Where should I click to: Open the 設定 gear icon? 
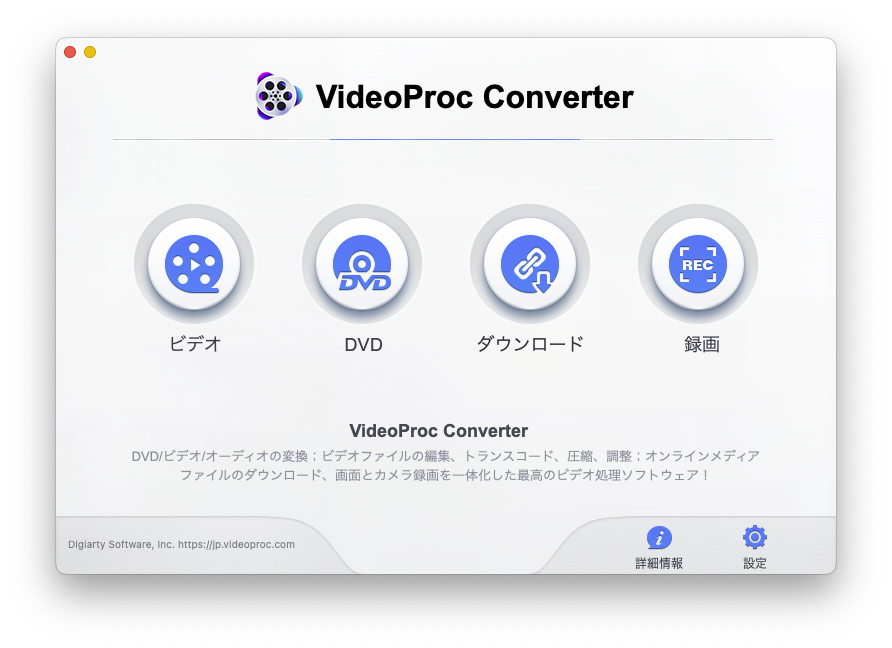(x=755, y=537)
